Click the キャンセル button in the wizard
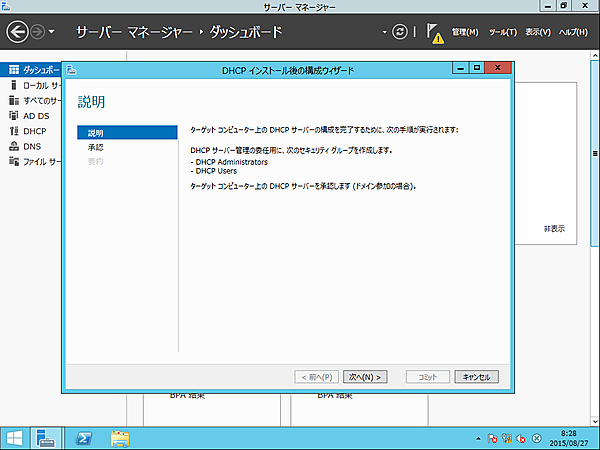Screen dimensions: 600x450 476,377
